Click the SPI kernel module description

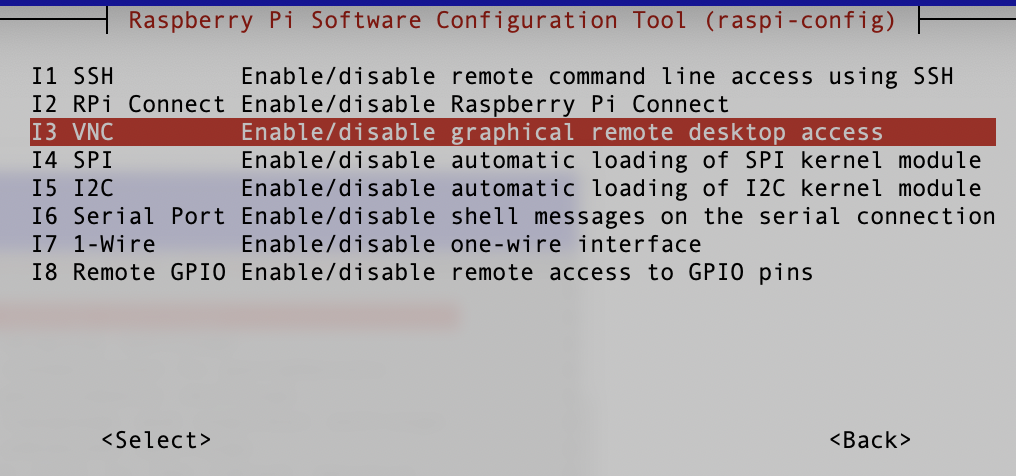point(612,160)
